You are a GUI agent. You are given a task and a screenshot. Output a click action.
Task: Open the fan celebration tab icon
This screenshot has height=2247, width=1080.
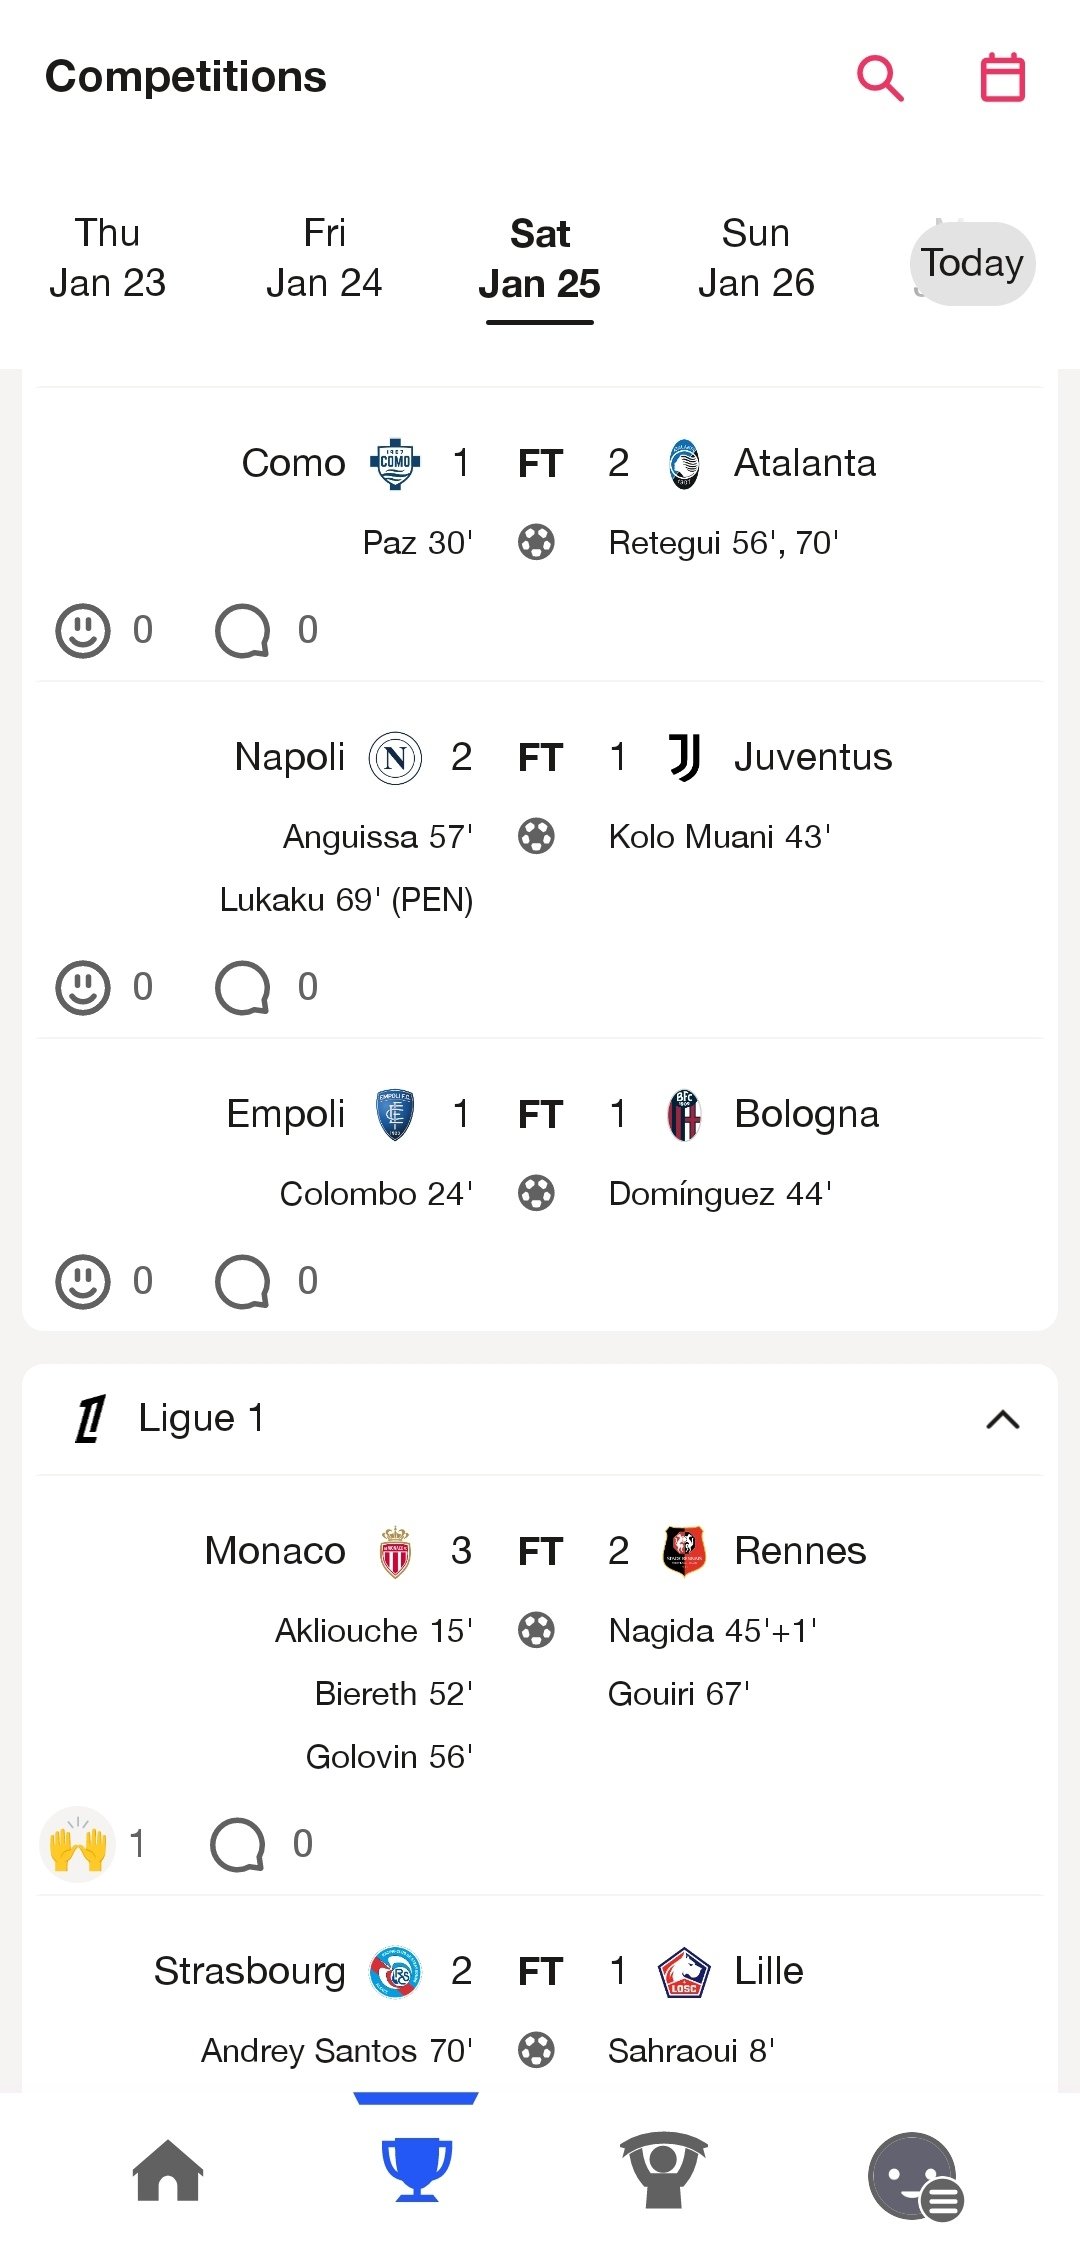tap(664, 2170)
